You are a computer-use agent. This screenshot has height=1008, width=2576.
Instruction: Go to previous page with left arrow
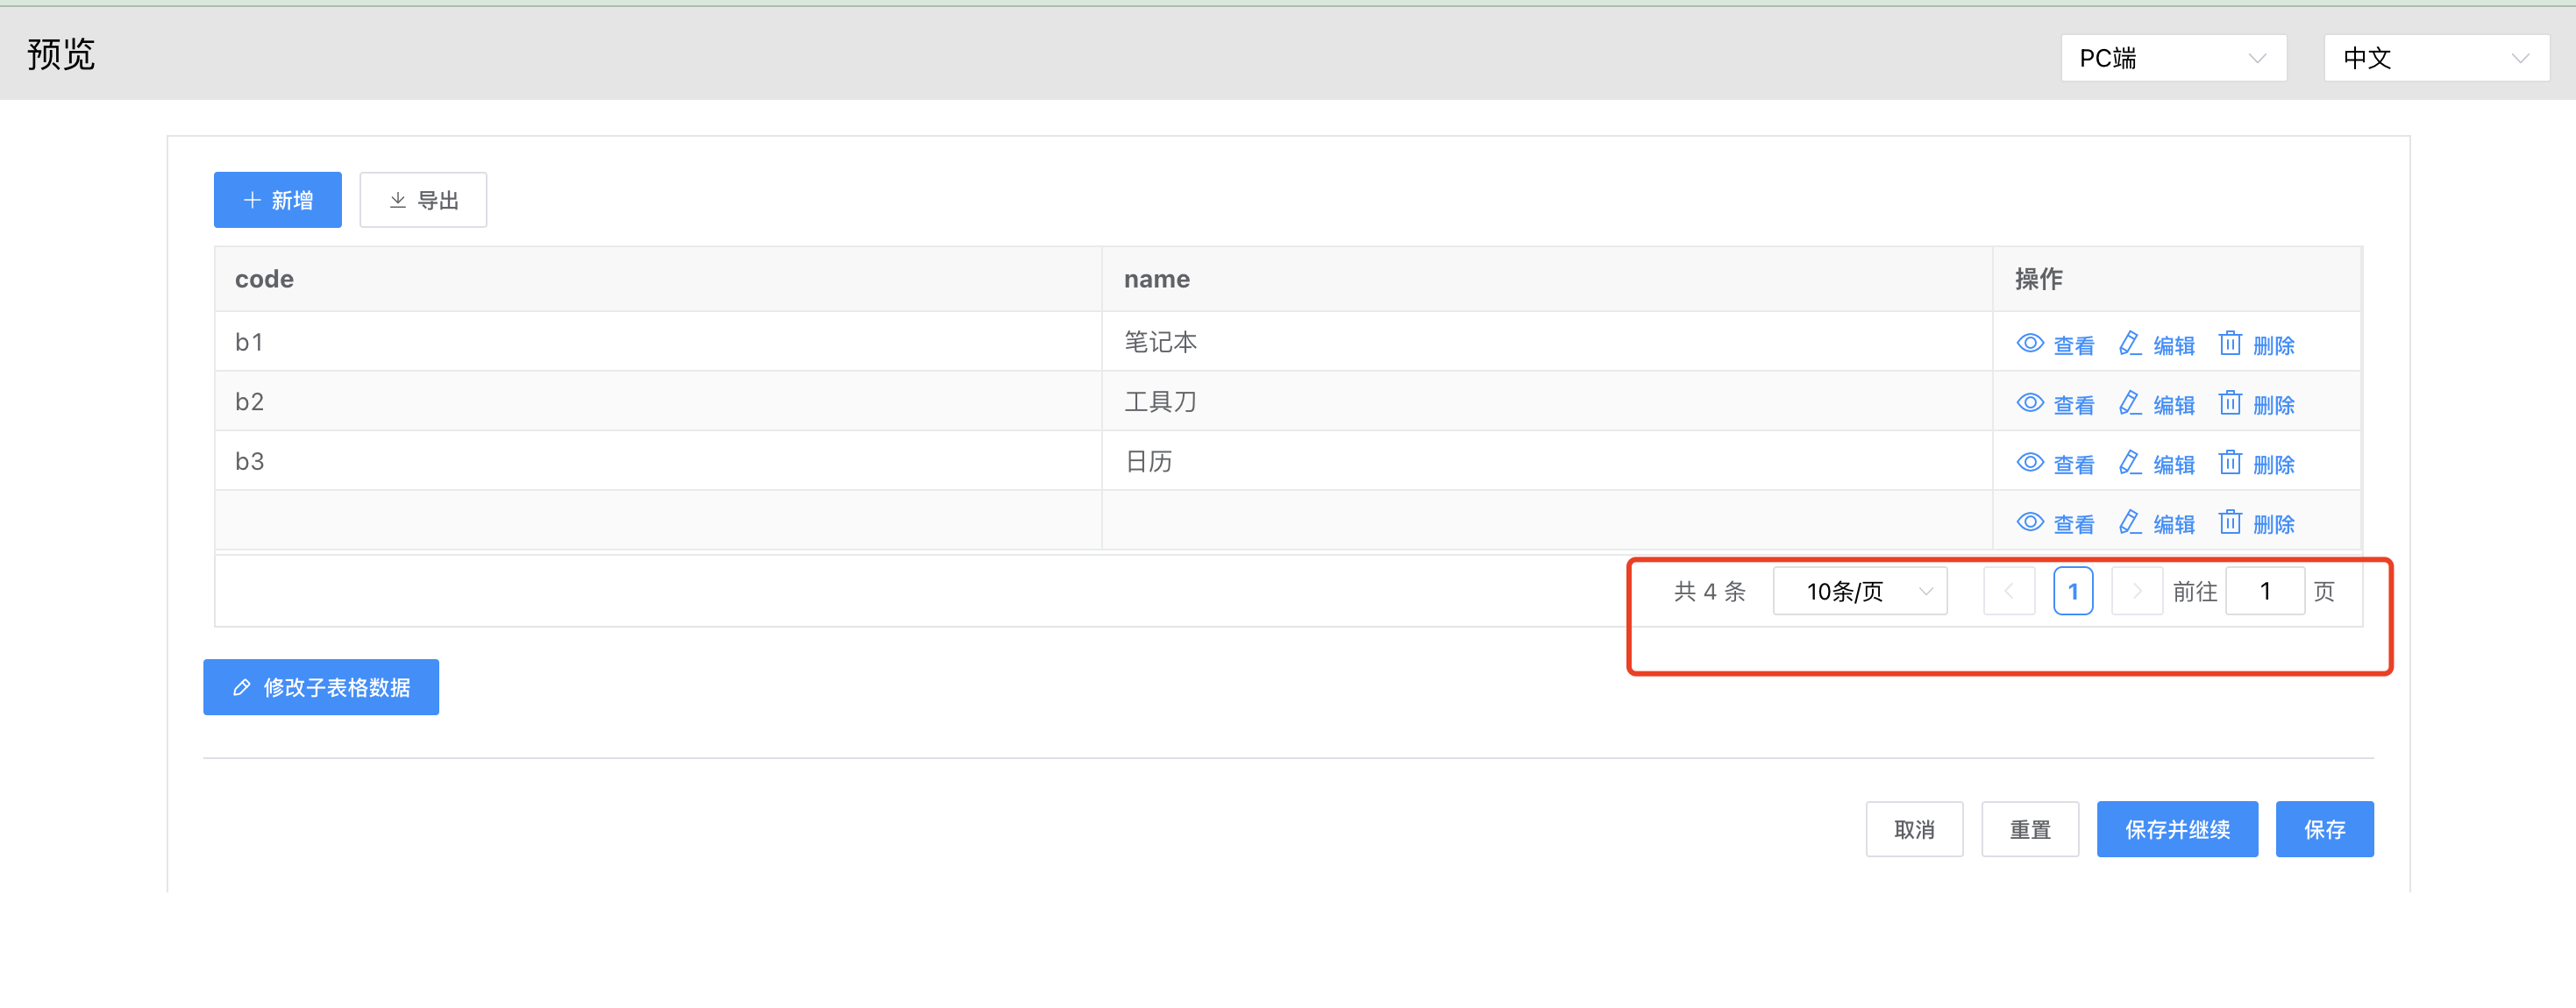pyautogui.click(x=2008, y=591)
